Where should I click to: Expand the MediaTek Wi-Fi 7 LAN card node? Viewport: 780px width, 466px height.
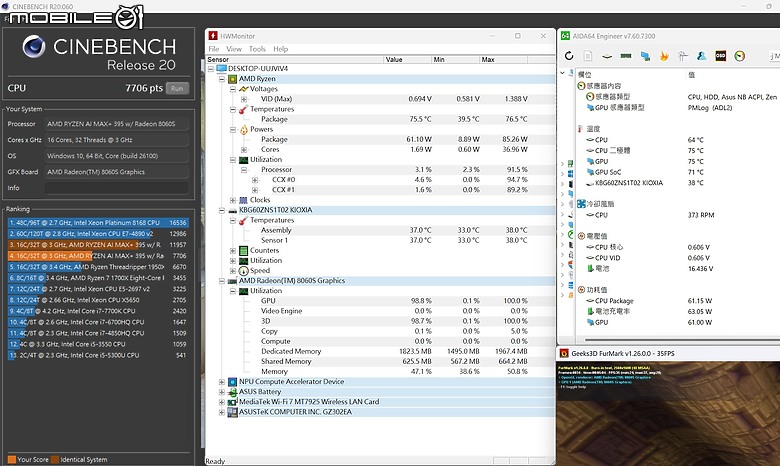(222, 402)
